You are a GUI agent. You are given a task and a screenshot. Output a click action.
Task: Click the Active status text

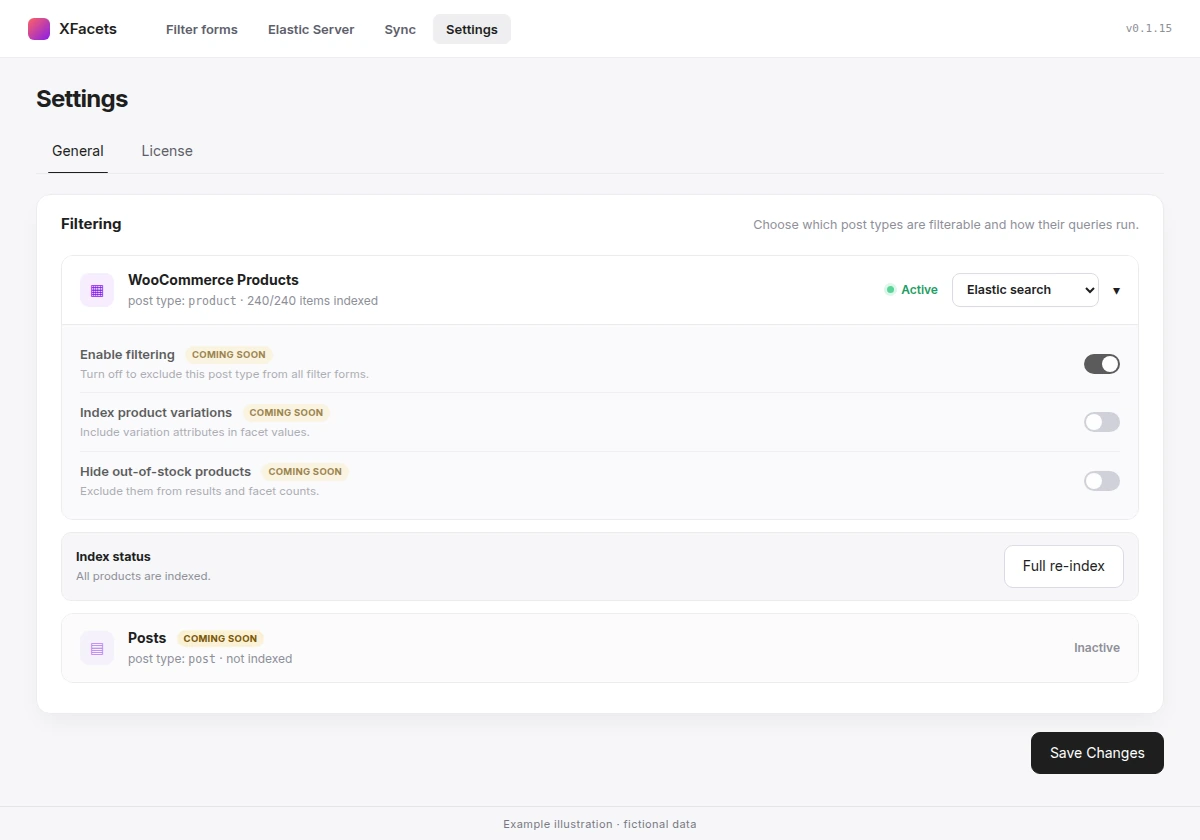(x=920, y=290)
